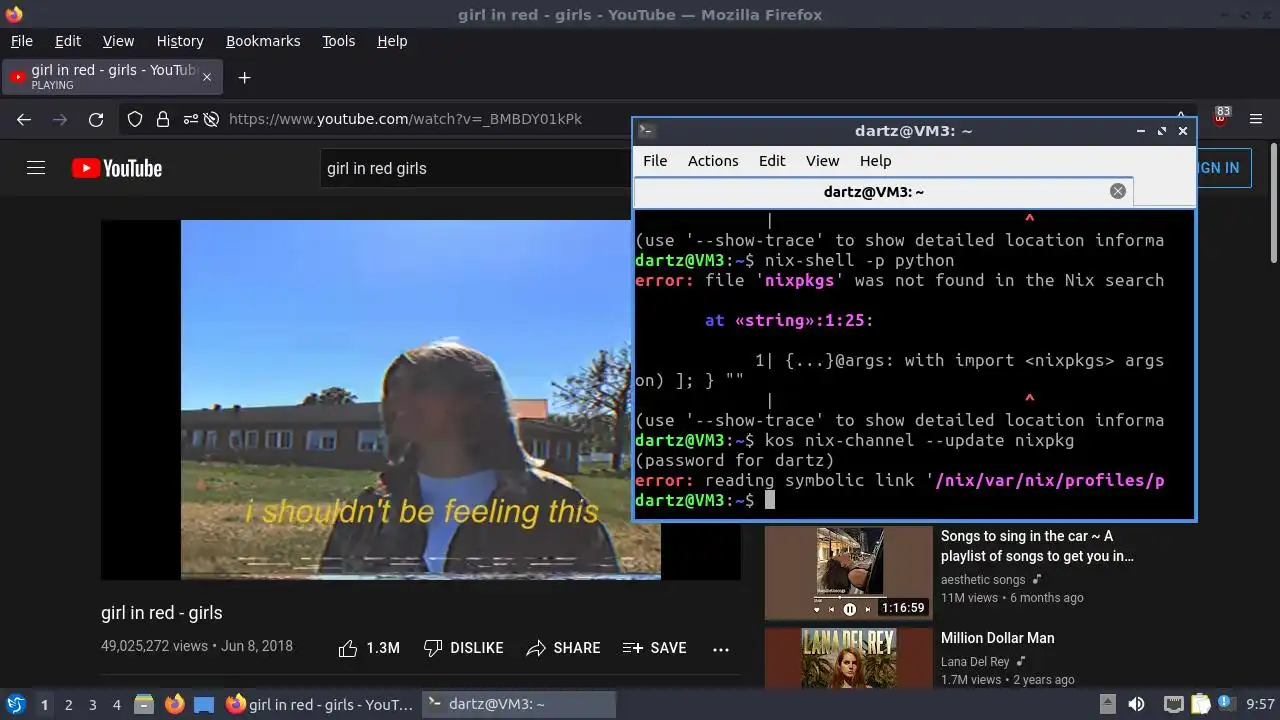Open 'Million Dollar Man' video title

(997, 638)
